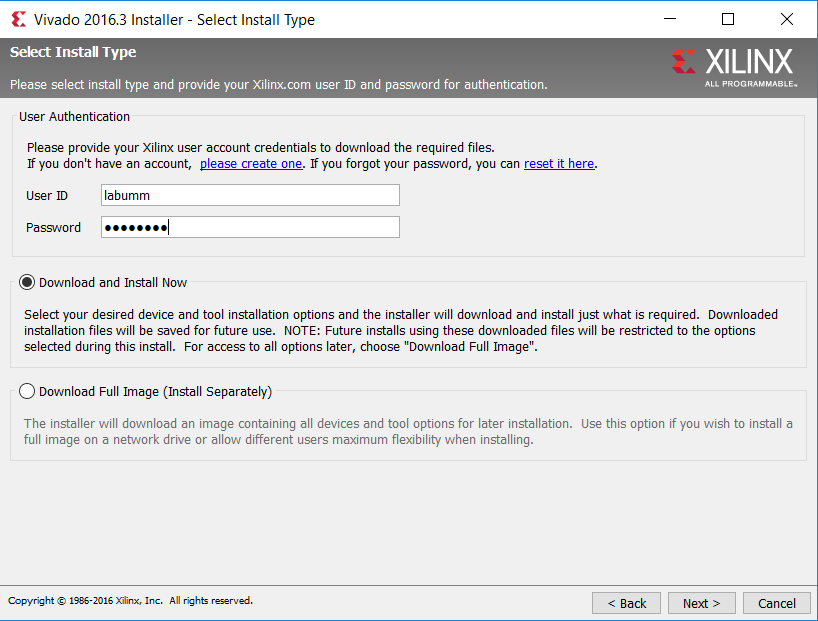Click the Xilinx logo in header
818x621 pixels.
point(734,68)
